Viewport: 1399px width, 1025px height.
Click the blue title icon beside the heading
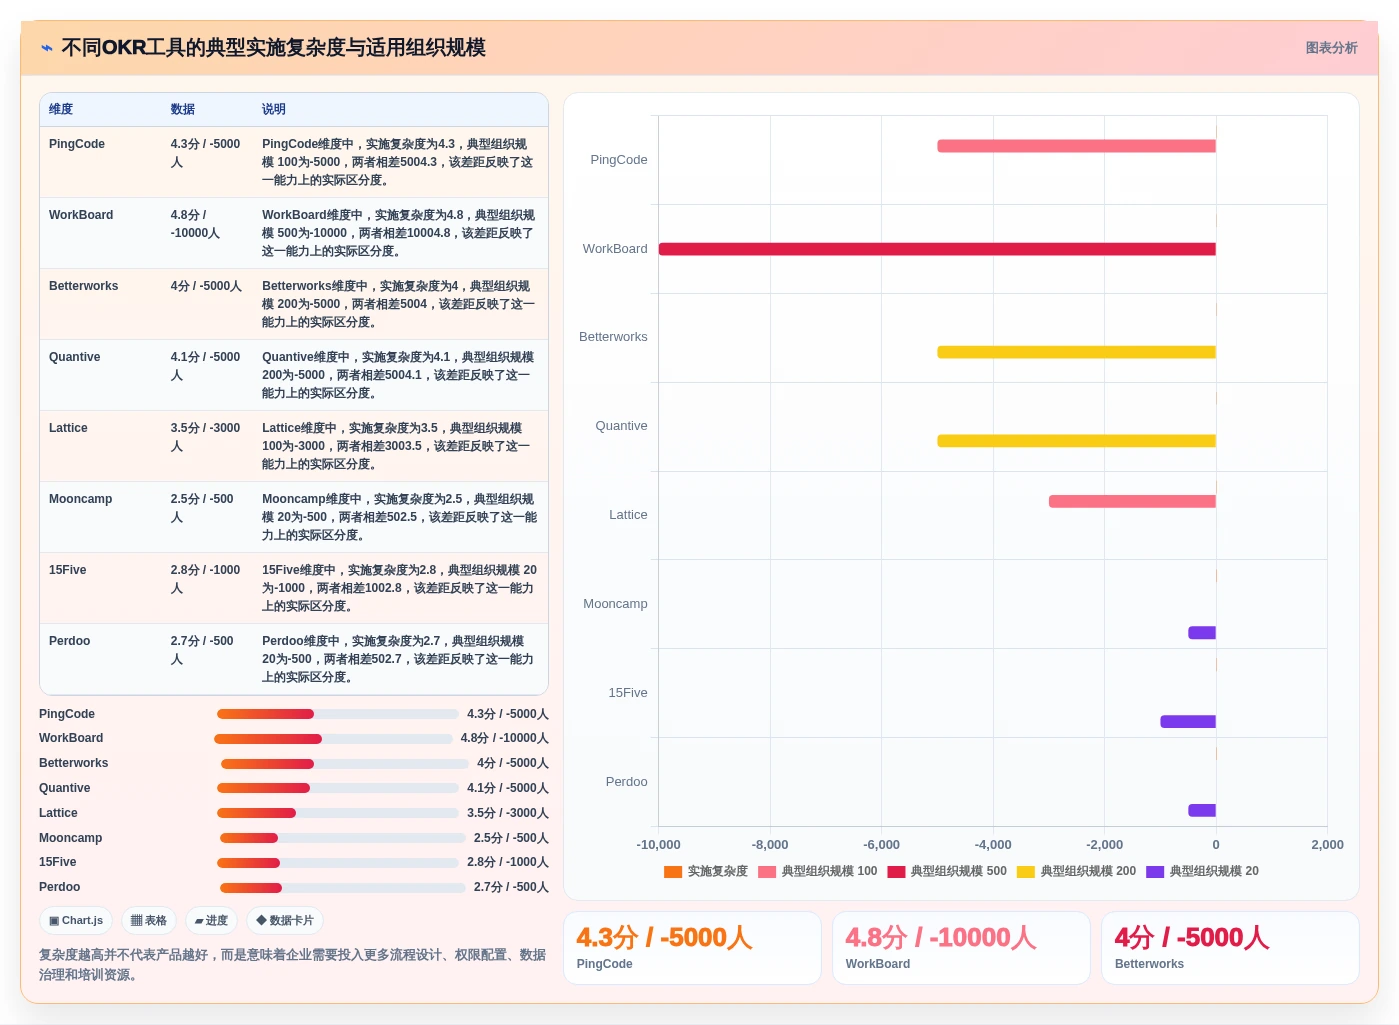[47, 48]
